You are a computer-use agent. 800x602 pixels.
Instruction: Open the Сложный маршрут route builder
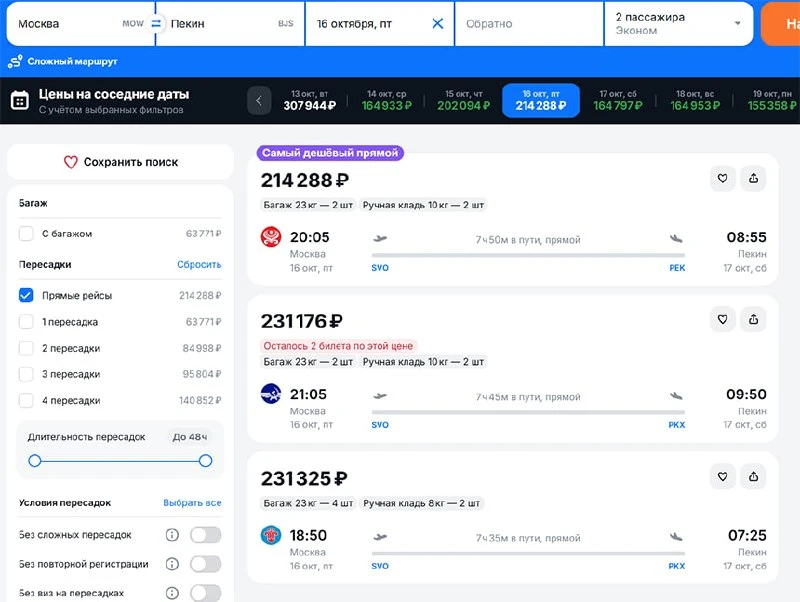(62, 61)
